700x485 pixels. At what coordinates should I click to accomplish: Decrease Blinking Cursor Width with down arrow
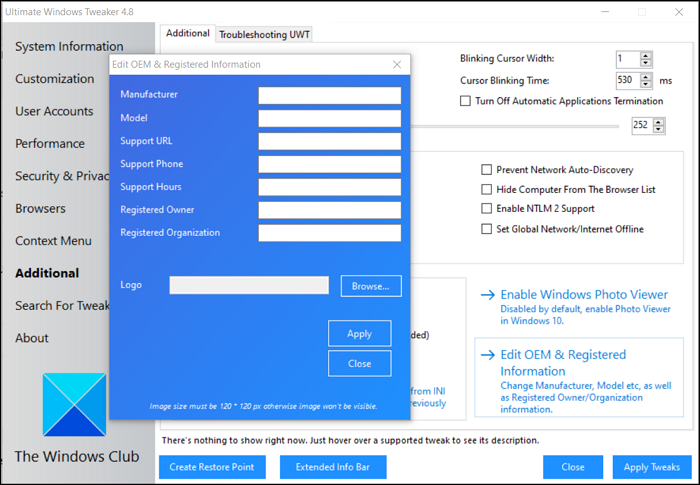[646, 63]
